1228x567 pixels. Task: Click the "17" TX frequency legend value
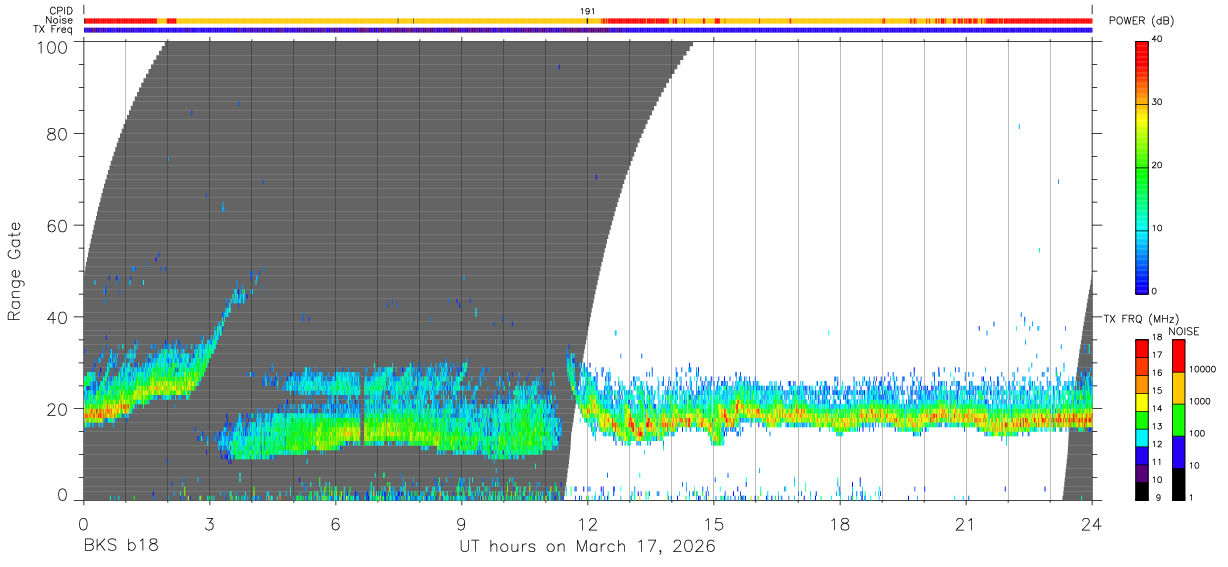pos(1158,355)
